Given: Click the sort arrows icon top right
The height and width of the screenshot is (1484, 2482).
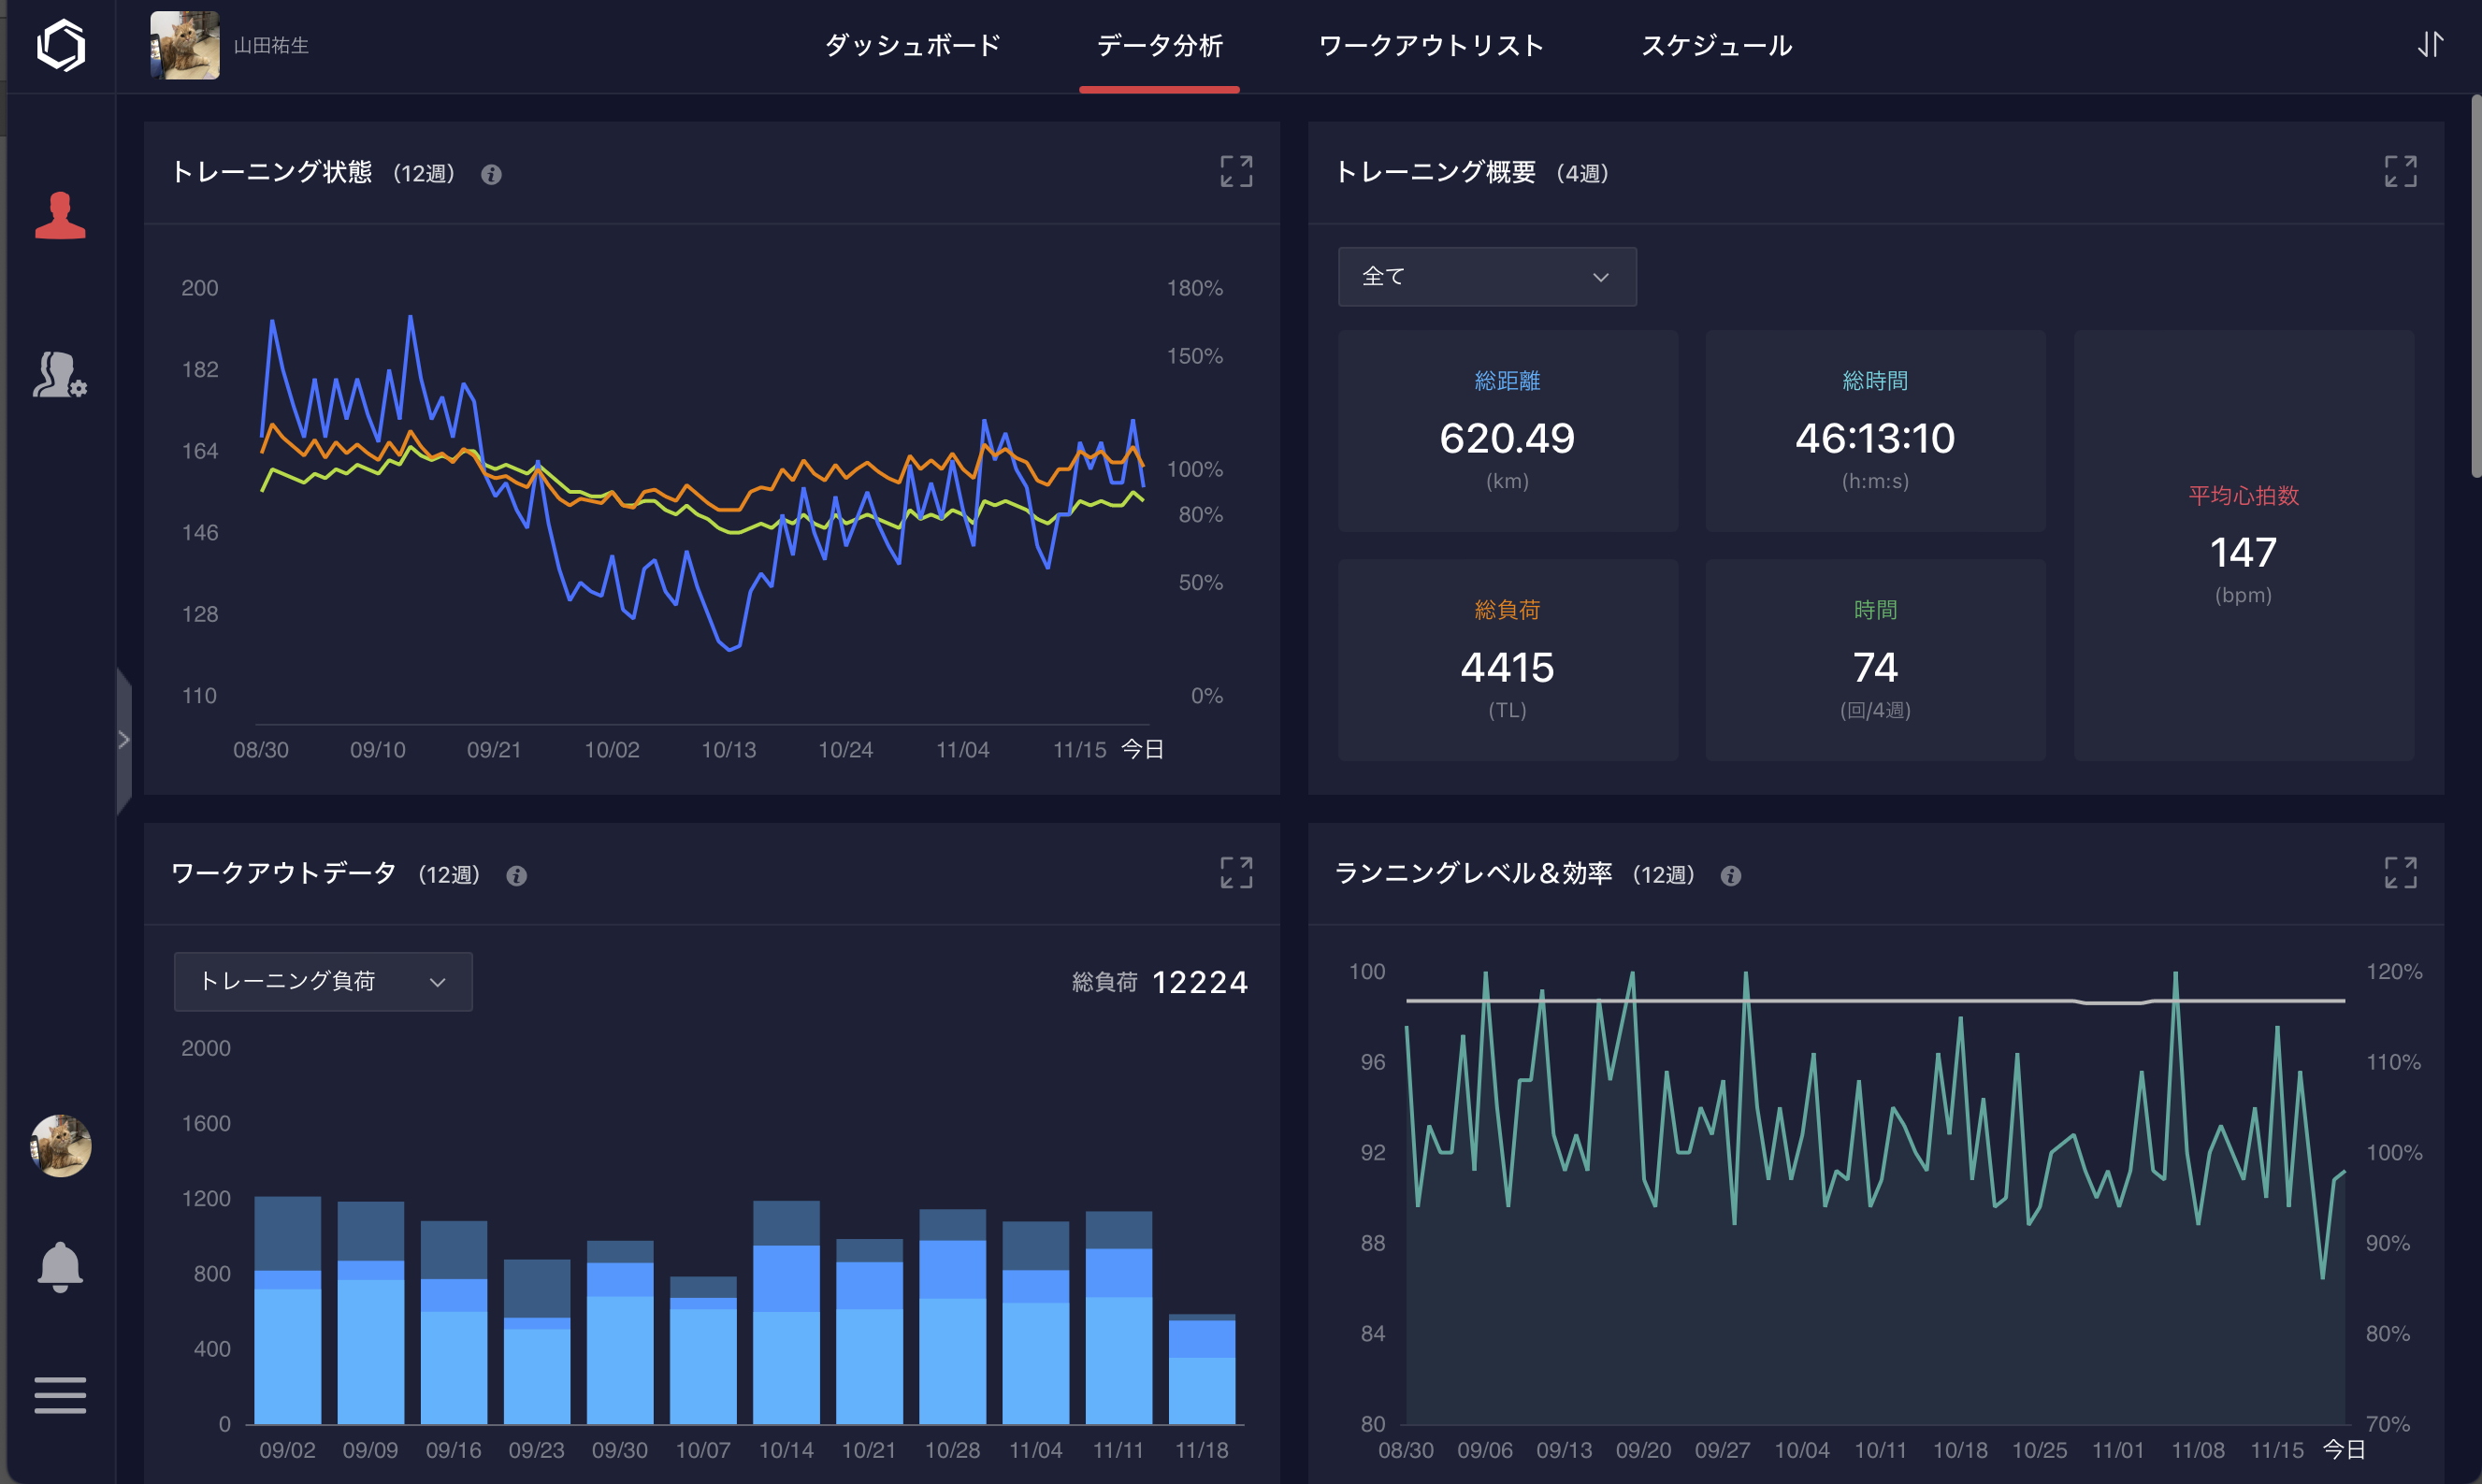Looking at the screenshot, I should [2430, 45].
